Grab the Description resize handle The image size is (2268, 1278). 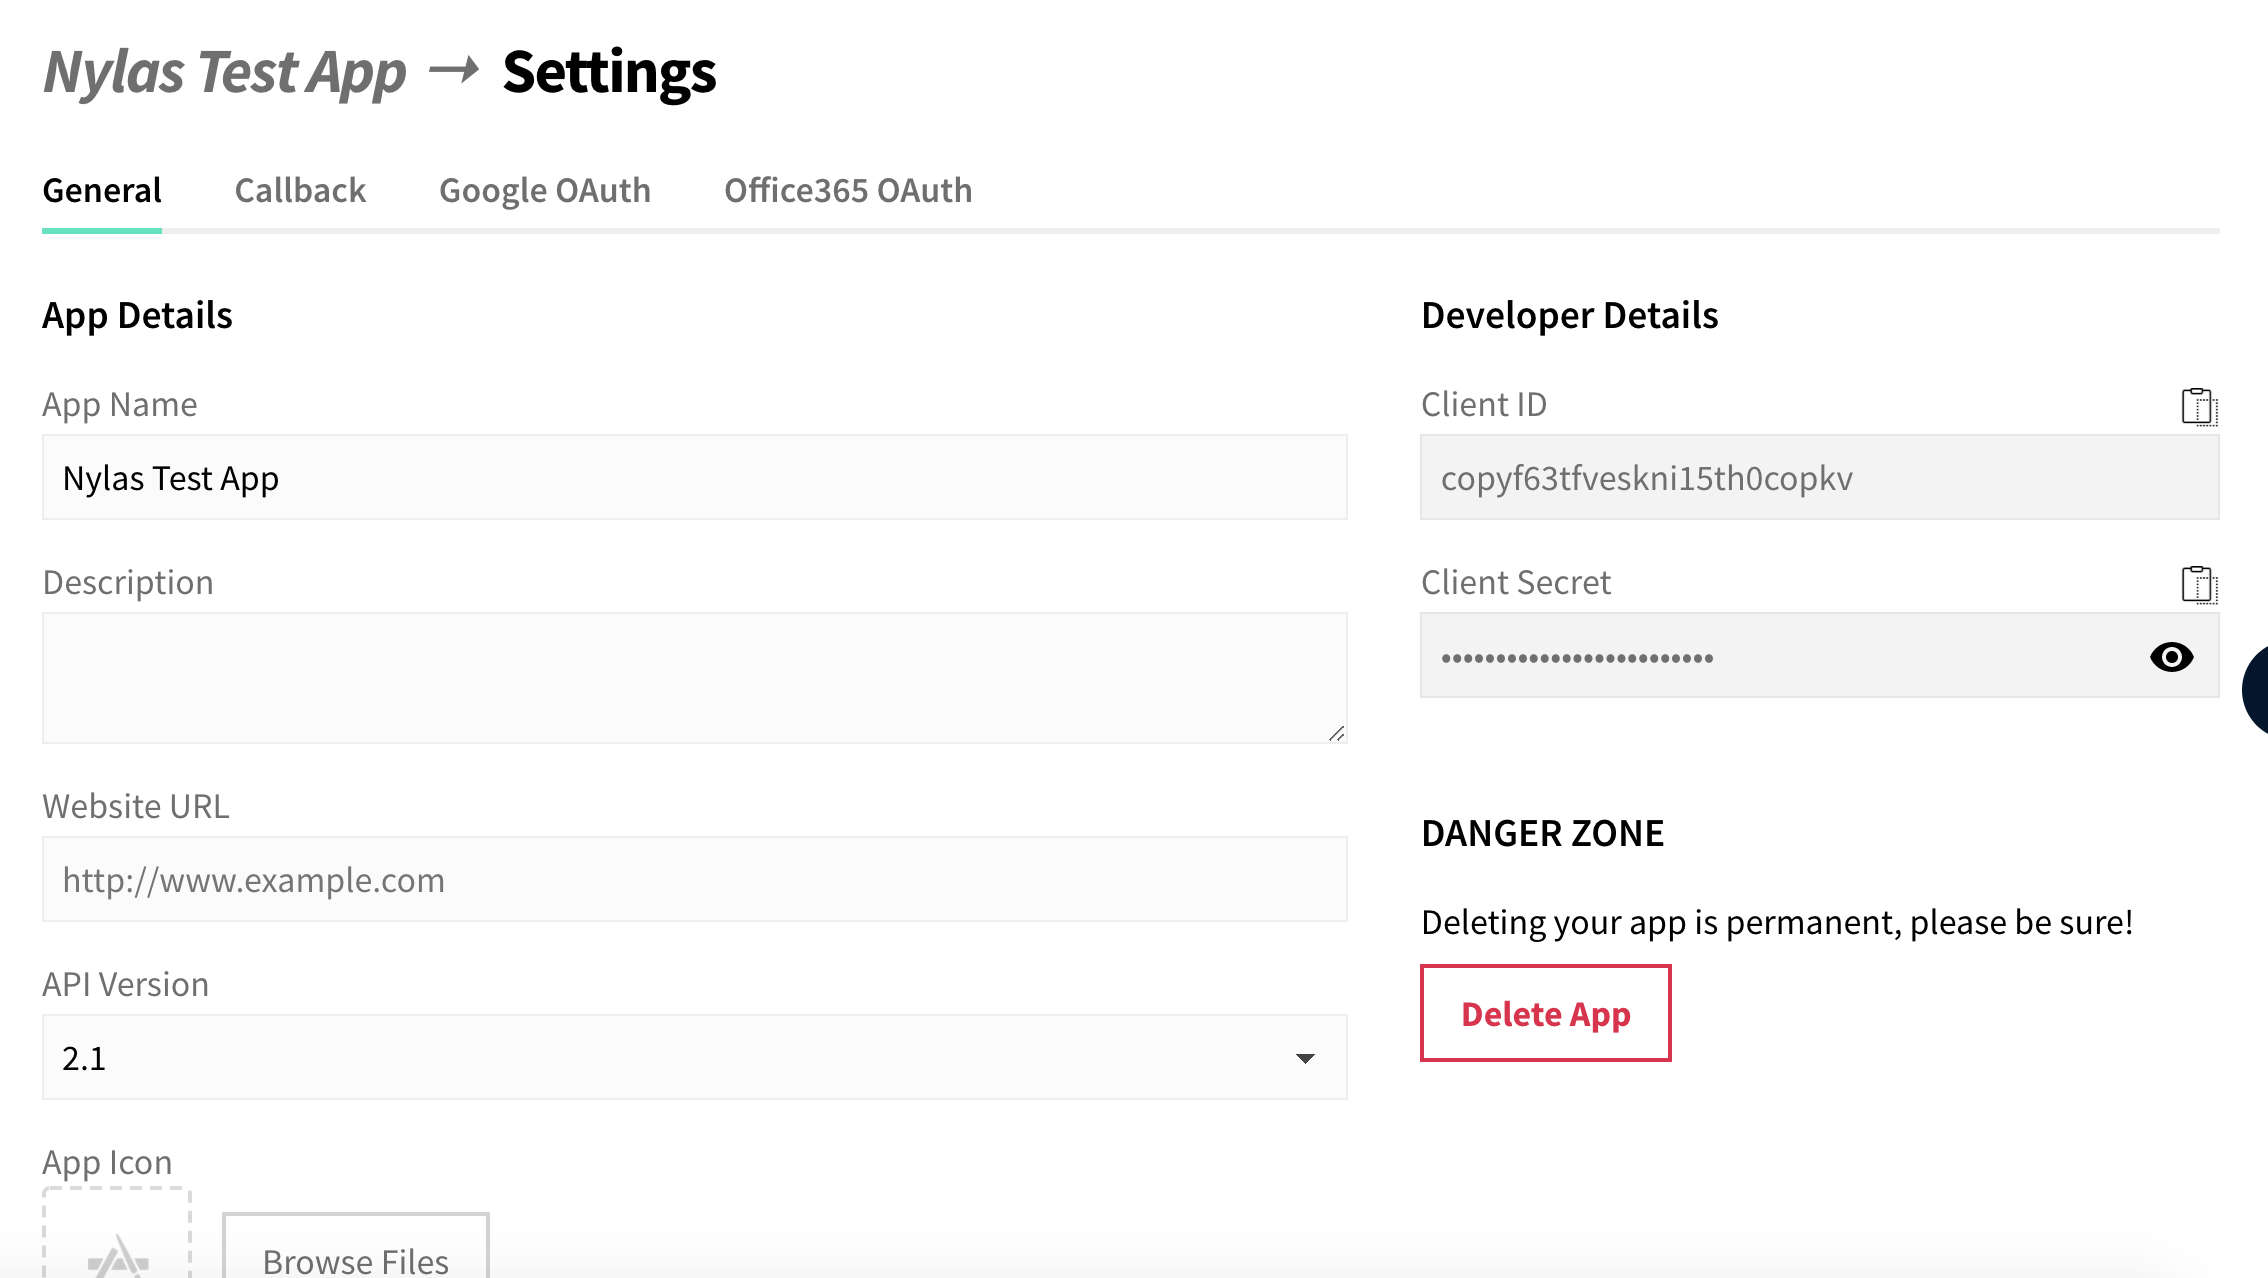pyautogui.click(x=1336, y=733)
